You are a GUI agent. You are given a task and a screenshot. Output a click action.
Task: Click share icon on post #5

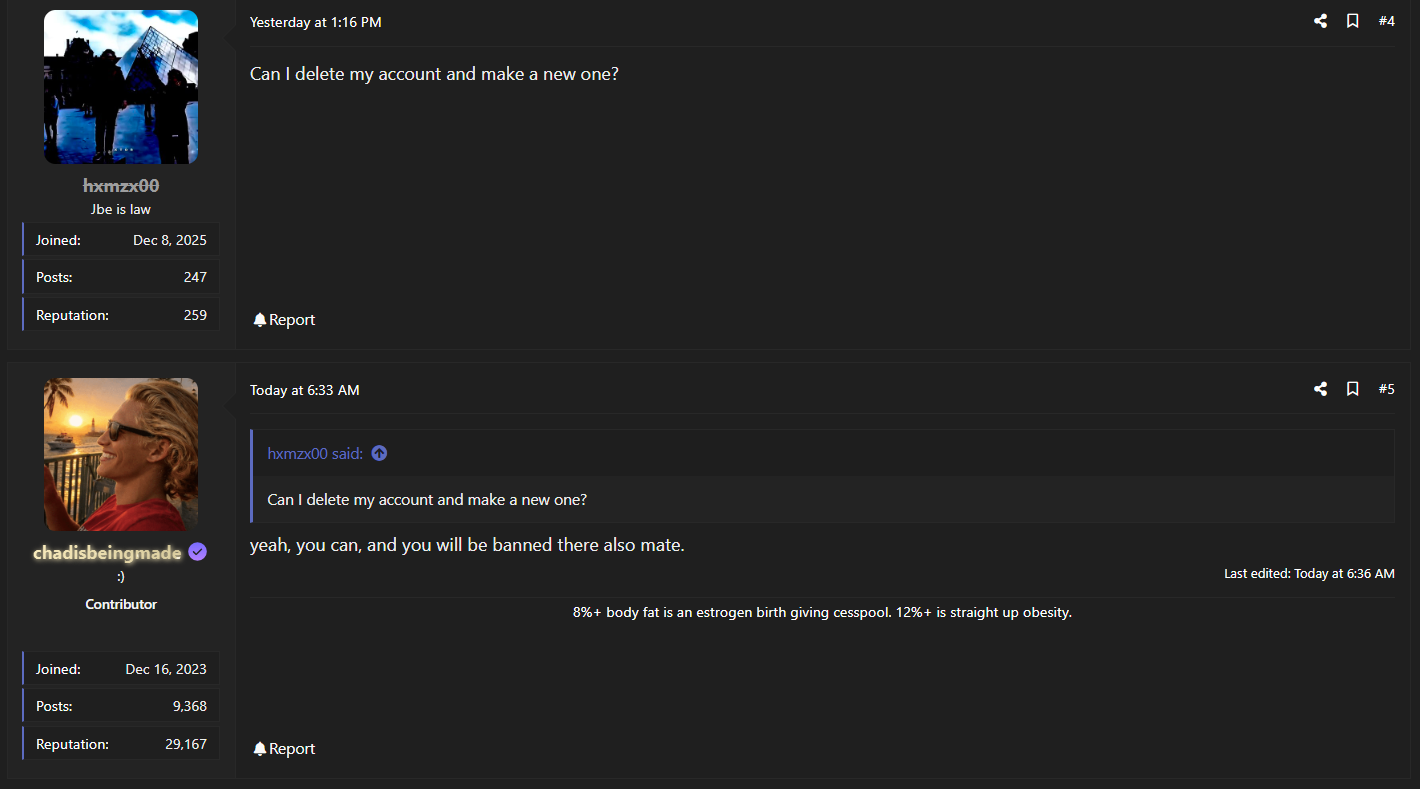(1320, 389)
